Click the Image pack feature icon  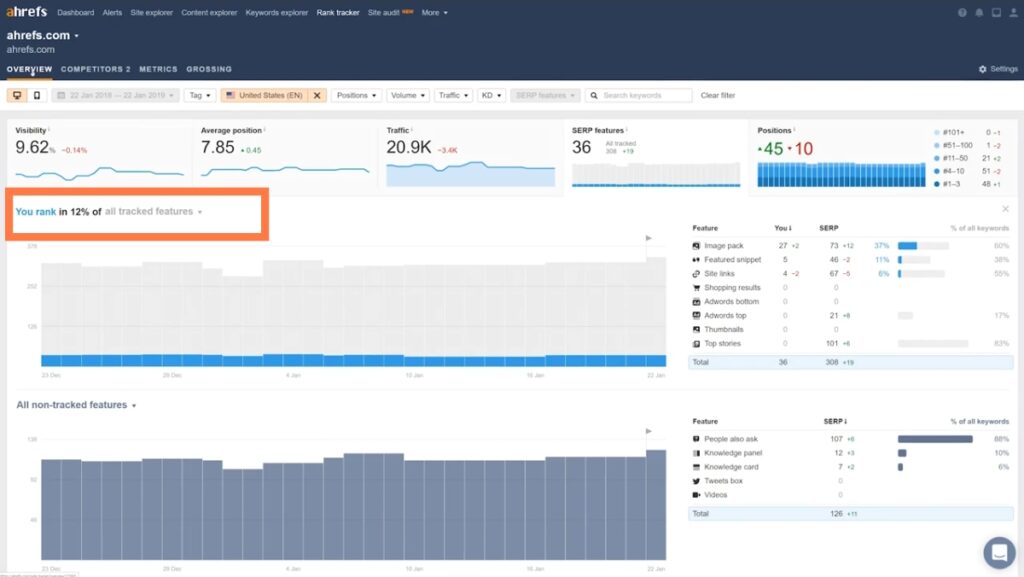coord(696,246)
